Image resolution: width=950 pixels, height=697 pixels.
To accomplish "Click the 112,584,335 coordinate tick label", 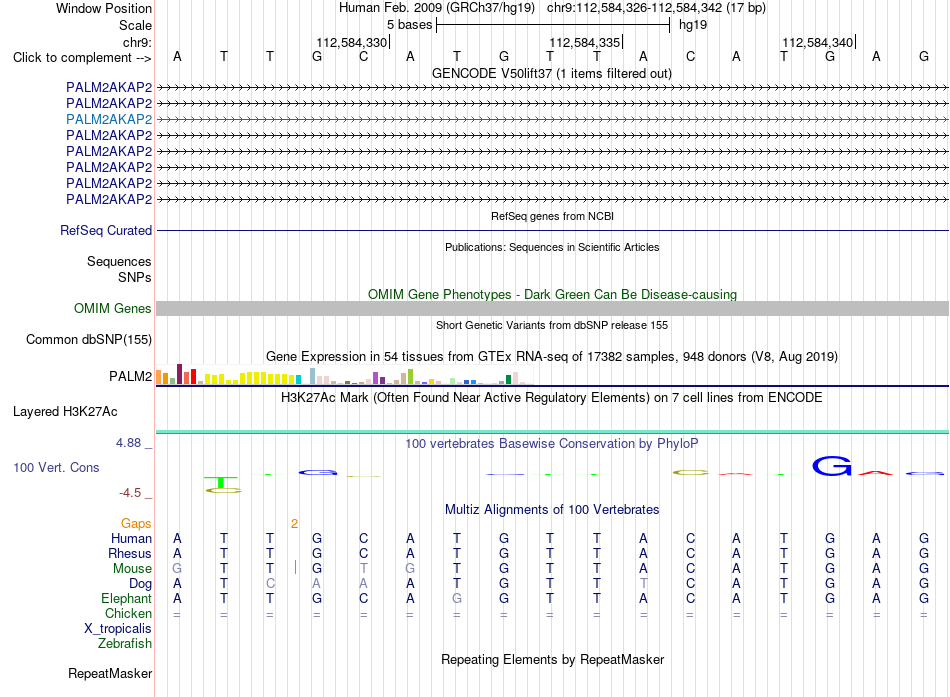I will pos(585,42).
